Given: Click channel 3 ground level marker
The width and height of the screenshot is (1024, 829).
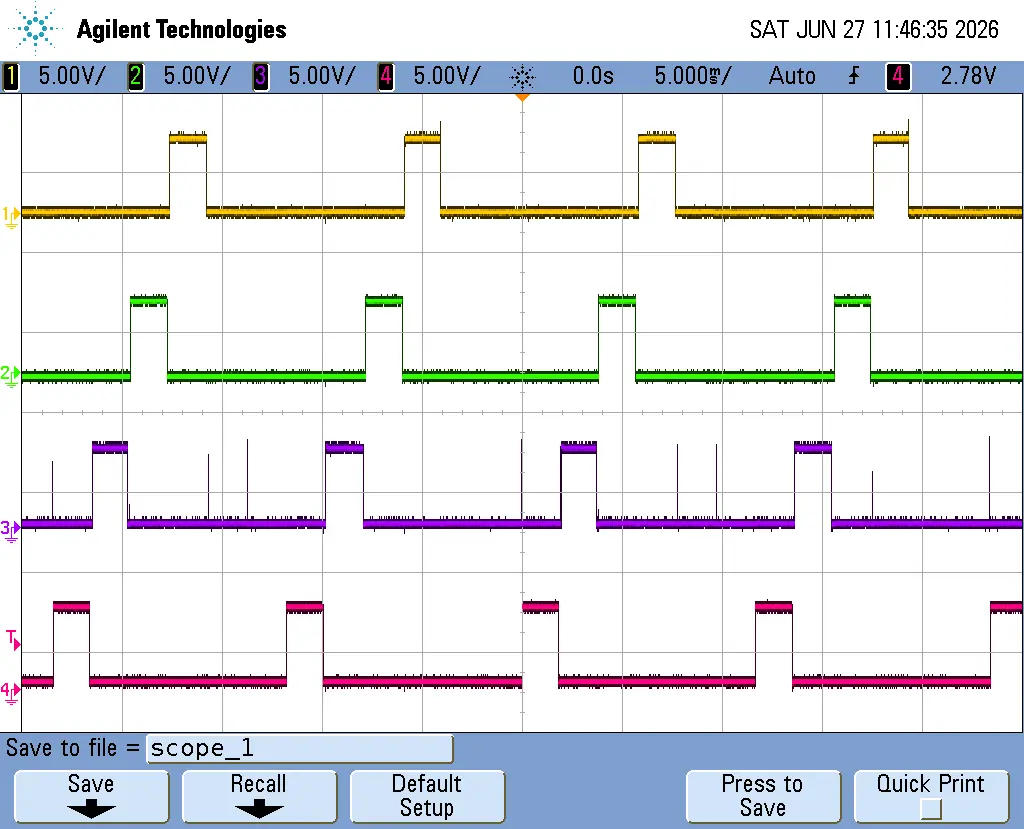Looking at the screenshot, I should coord(10,530).
